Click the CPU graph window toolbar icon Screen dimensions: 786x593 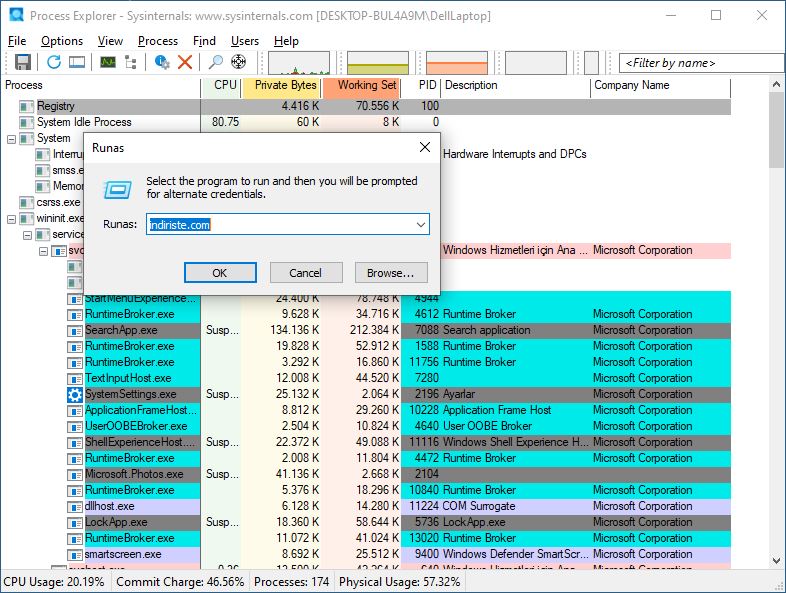108,62
